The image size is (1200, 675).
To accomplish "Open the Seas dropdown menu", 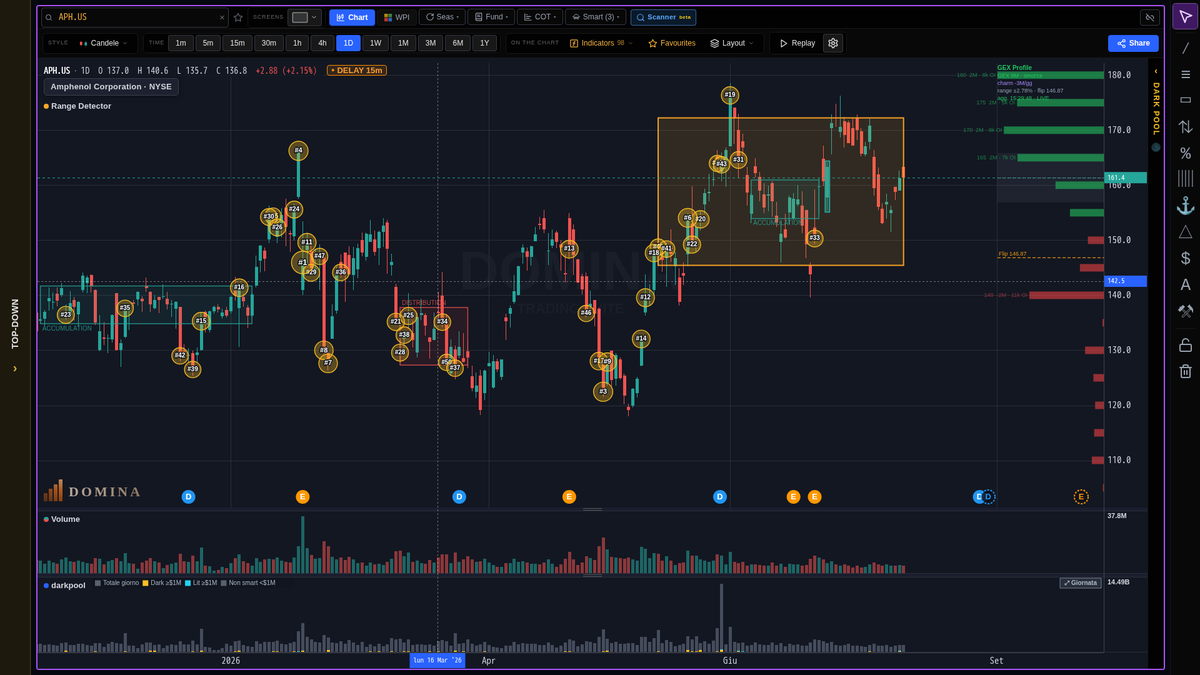I will [x=440, y=17].
